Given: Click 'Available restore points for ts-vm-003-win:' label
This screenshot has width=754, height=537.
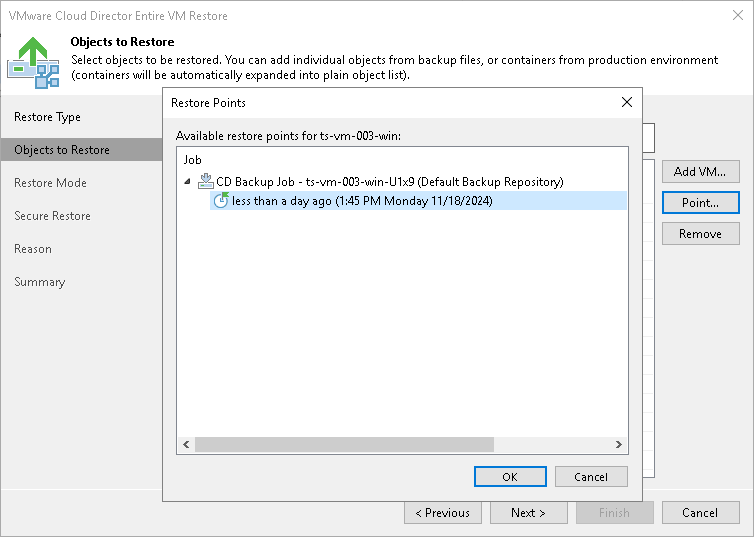Looking at the screenshot, I should [289, 136].
